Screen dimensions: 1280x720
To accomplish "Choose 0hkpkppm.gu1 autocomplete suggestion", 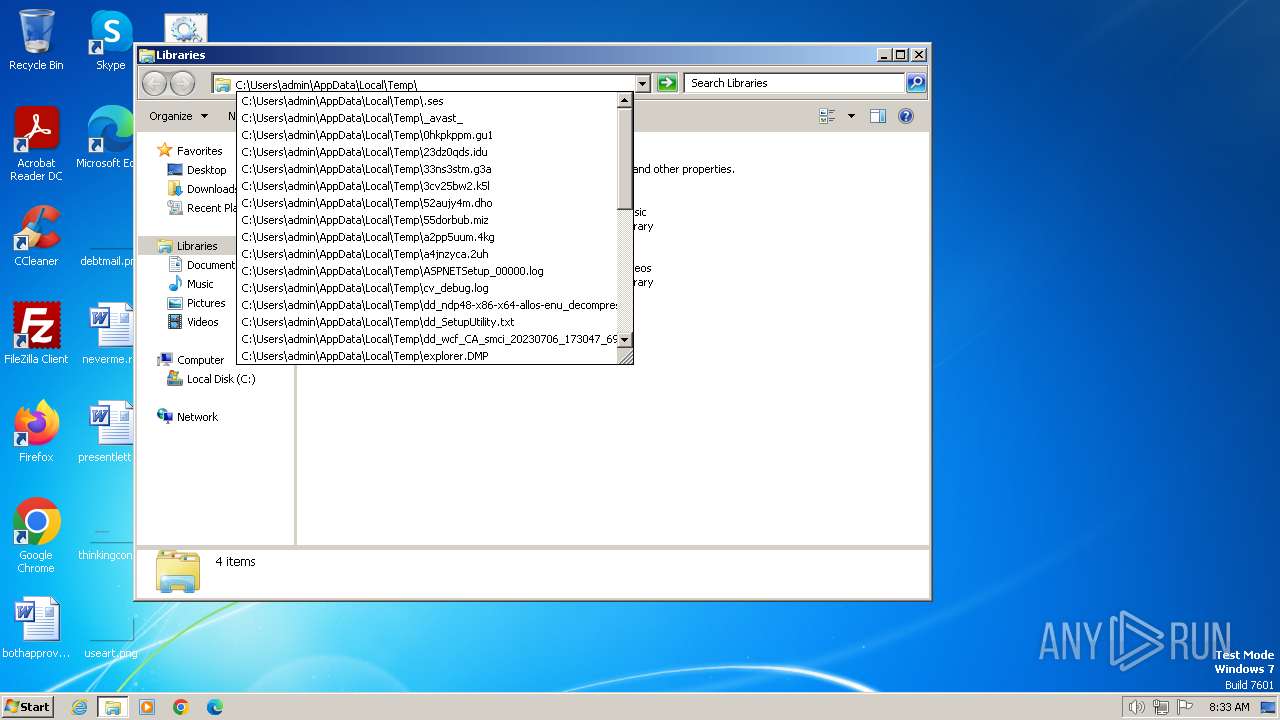I will tap(427, 135).
